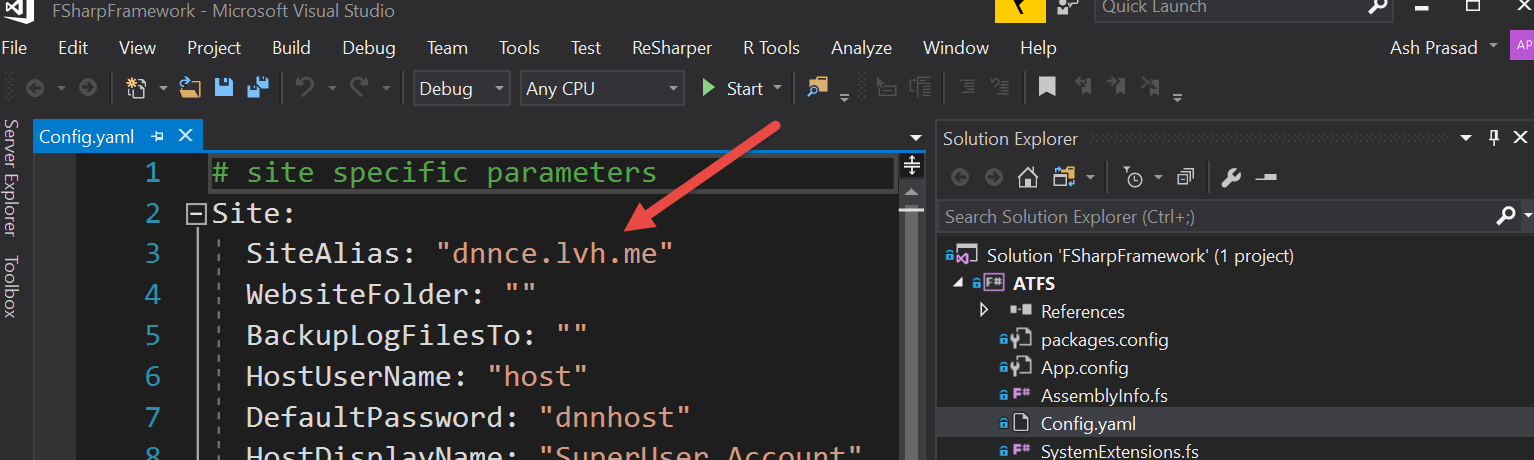Viewport: 1534px width, 460px height.
Task: Expand the References node
Action: point(984,311)
